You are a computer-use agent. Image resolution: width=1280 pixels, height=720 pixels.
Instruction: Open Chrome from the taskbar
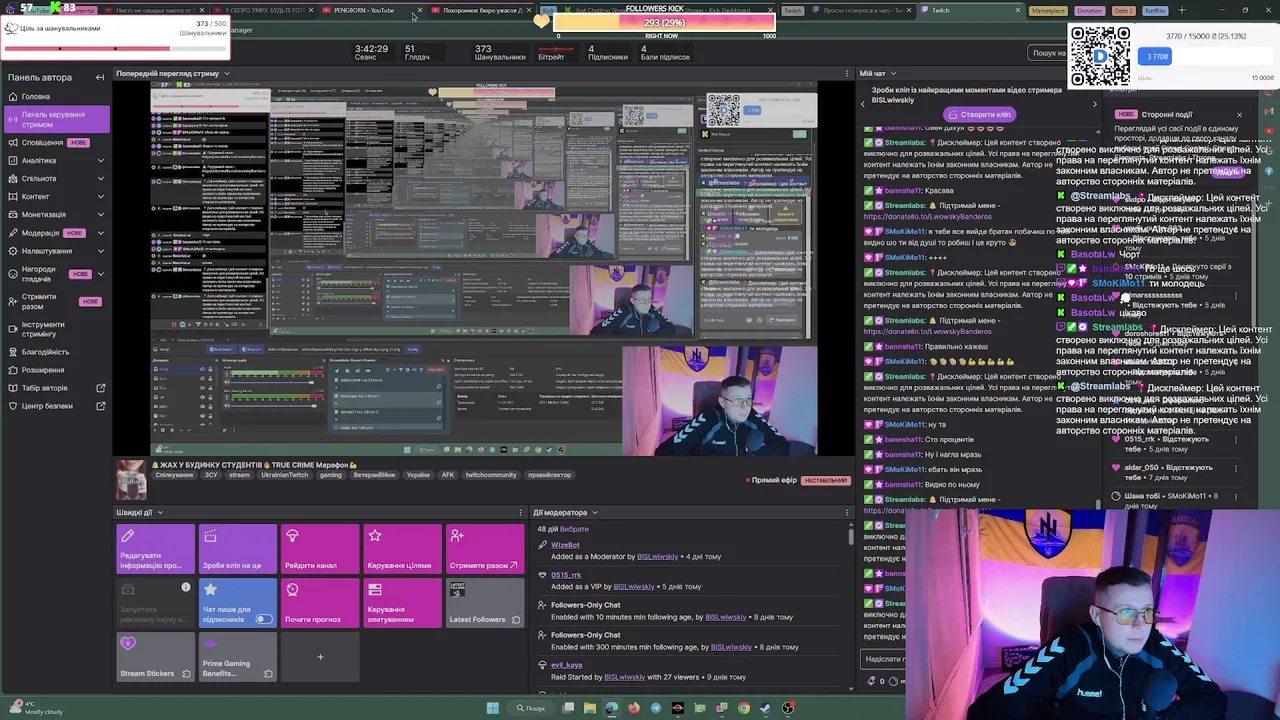743,708
